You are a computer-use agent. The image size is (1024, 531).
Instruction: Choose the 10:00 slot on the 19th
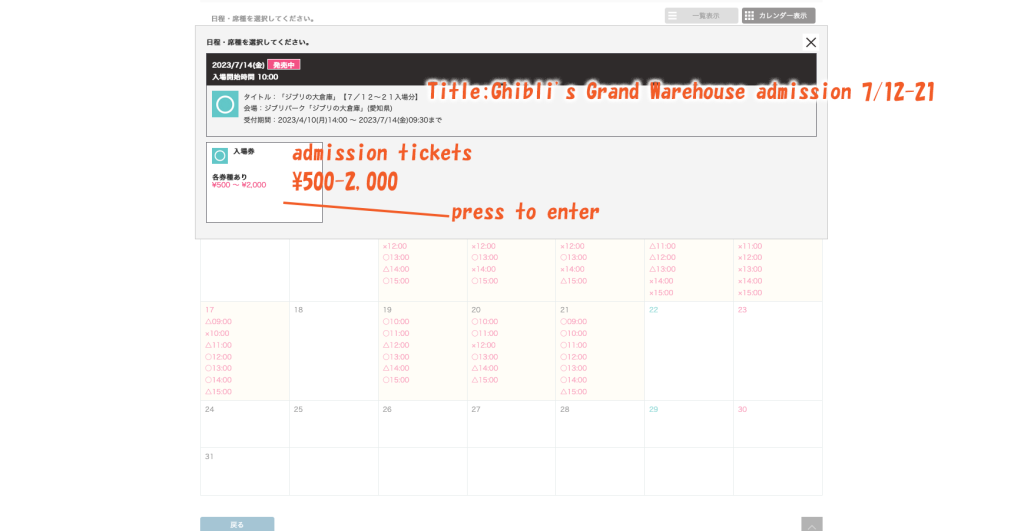(396, 322)
